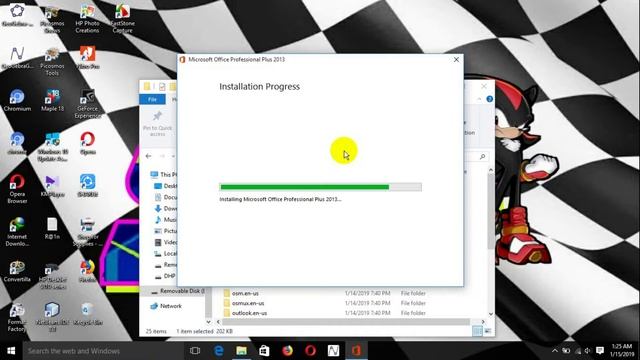Open the Convertilla desktop shortcut
Screen dimensions: 640x360
(17, 271)
